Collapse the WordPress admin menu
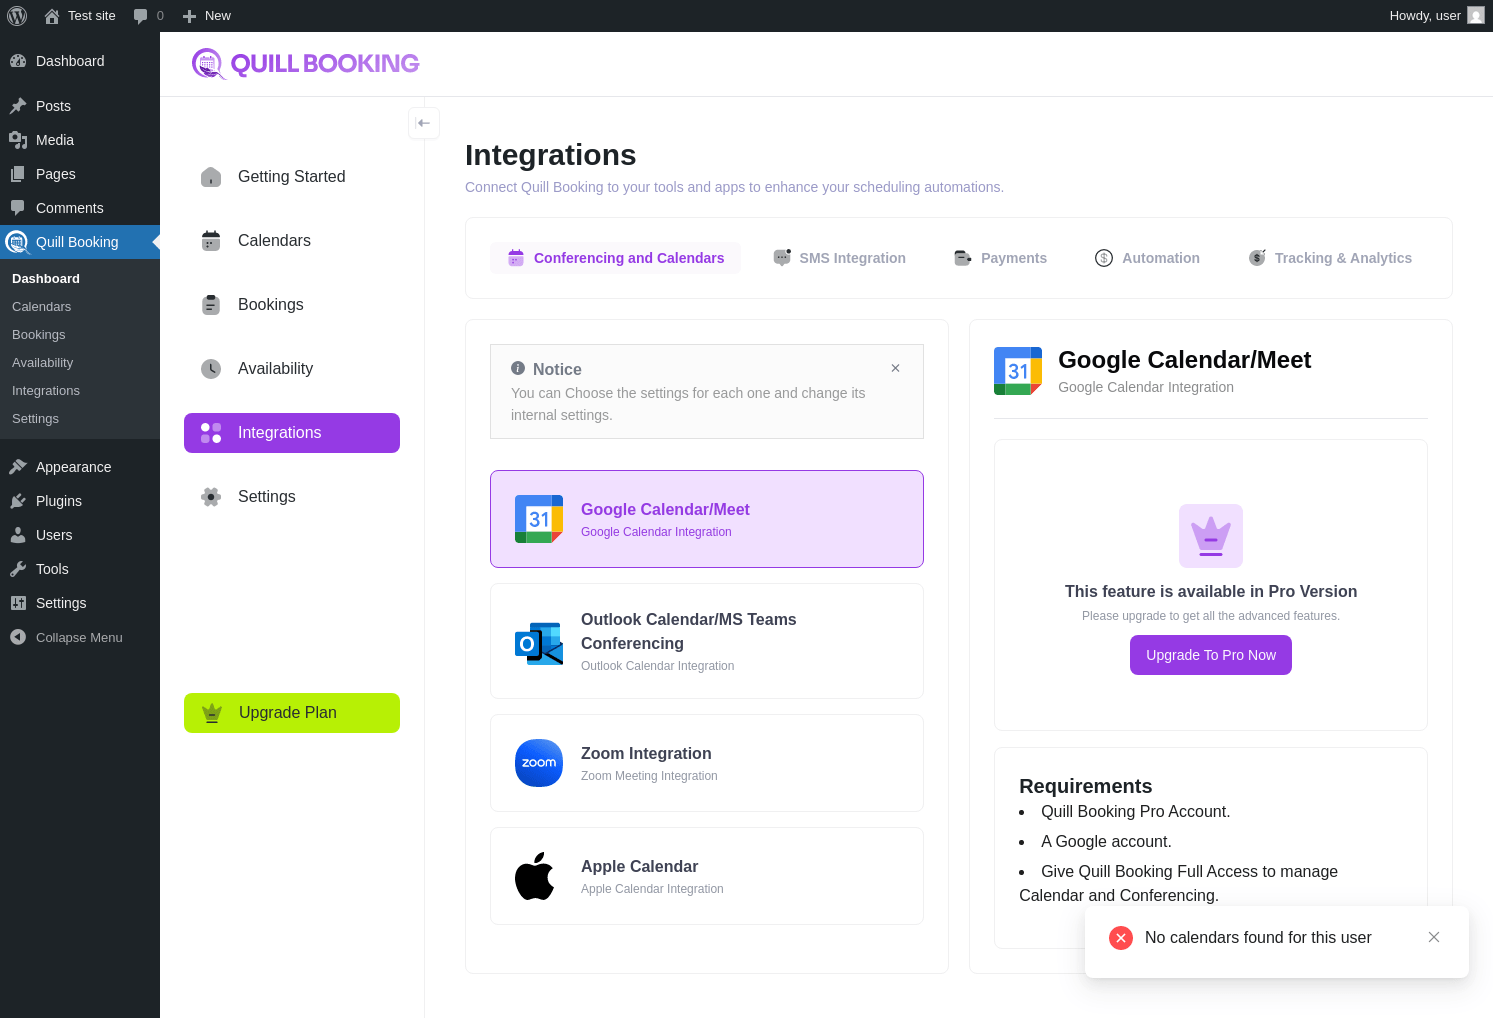 (79, 637)
